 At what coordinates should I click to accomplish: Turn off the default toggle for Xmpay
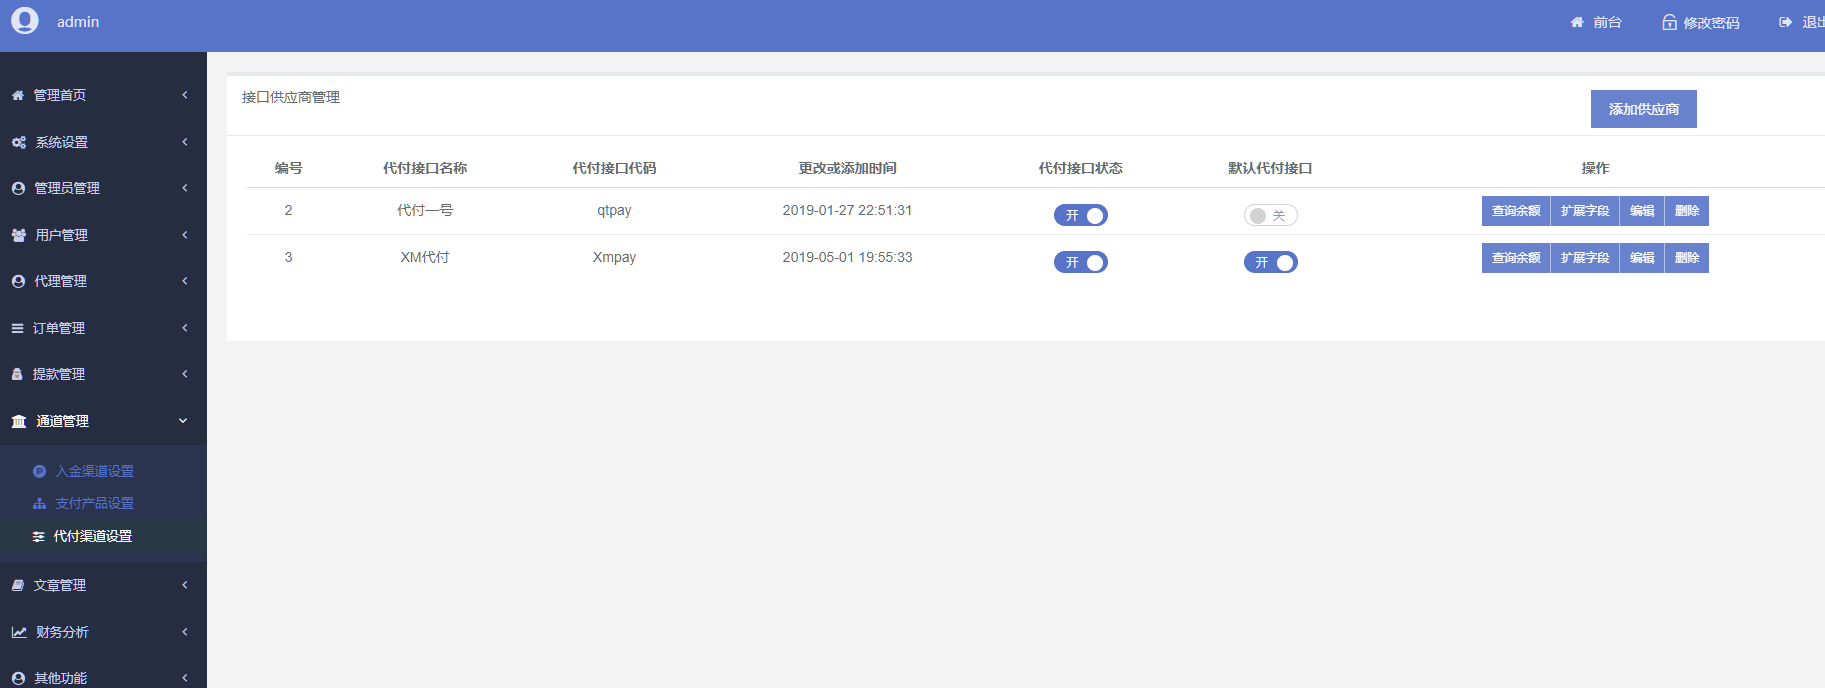[1270, 262]
